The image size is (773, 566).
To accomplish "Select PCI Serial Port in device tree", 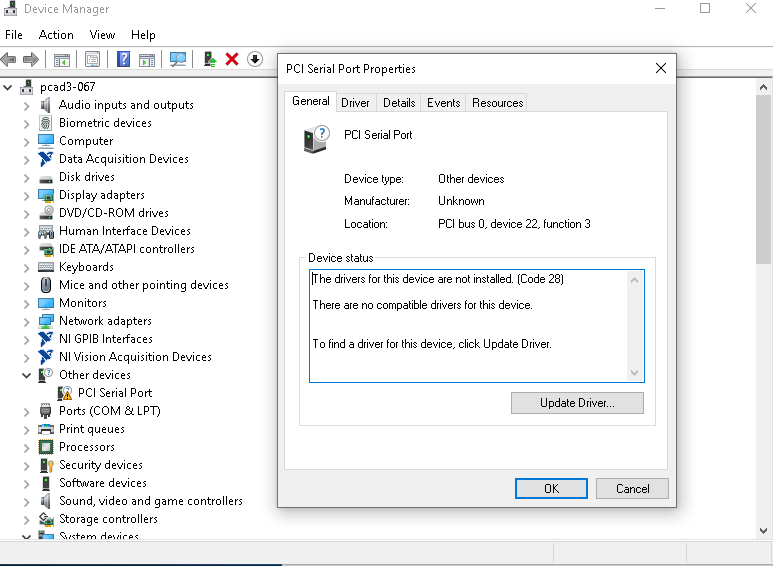I will pyautogui.click(x=115, y=393).
